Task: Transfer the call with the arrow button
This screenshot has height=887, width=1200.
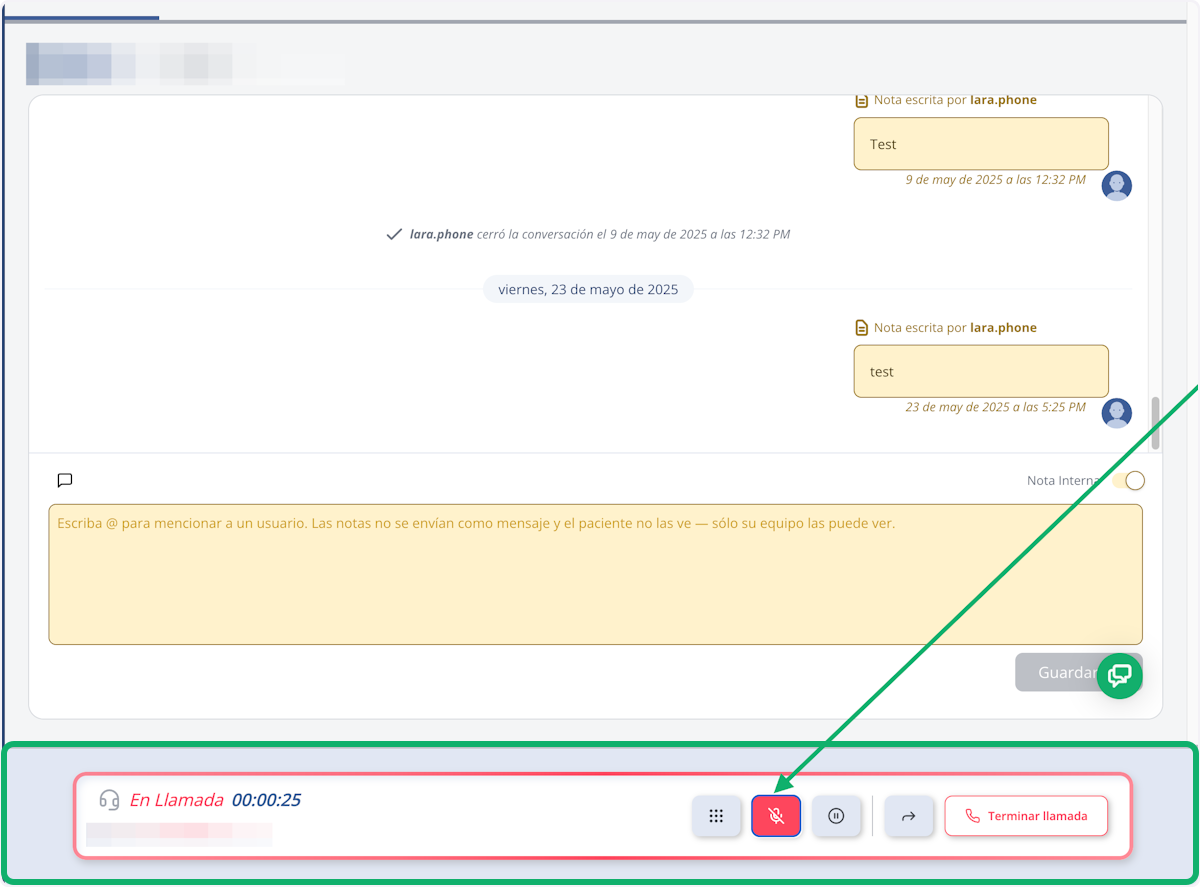Action: 909,816
